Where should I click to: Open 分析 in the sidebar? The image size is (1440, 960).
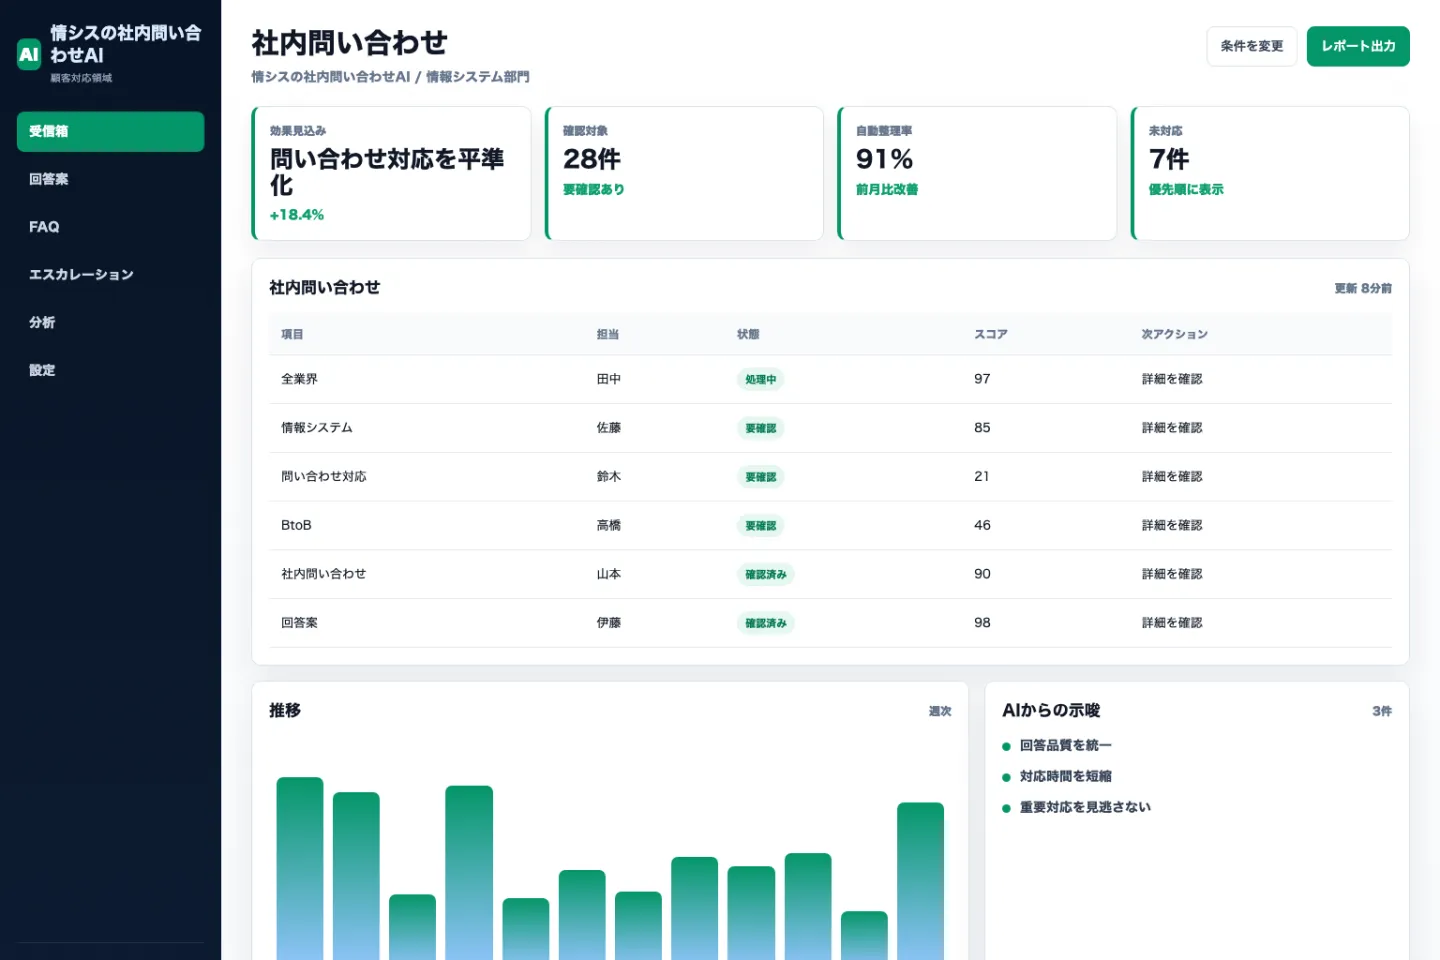110,322
